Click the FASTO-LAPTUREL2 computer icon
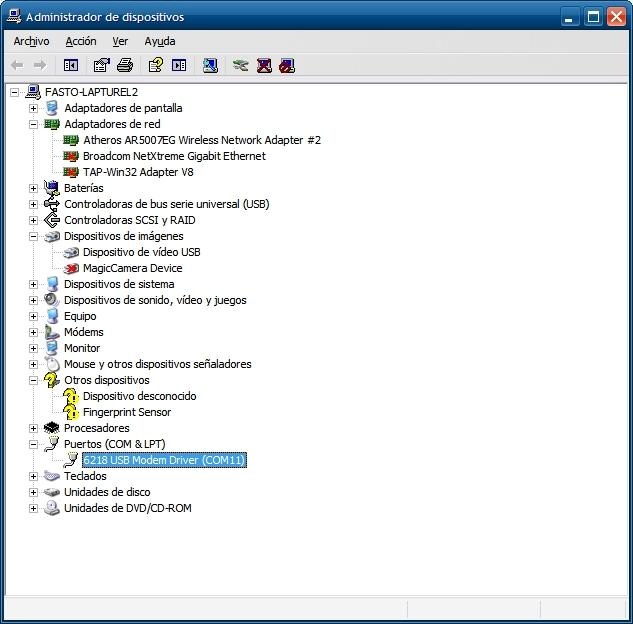Screen dimensions: 633x624 (33, 92)
